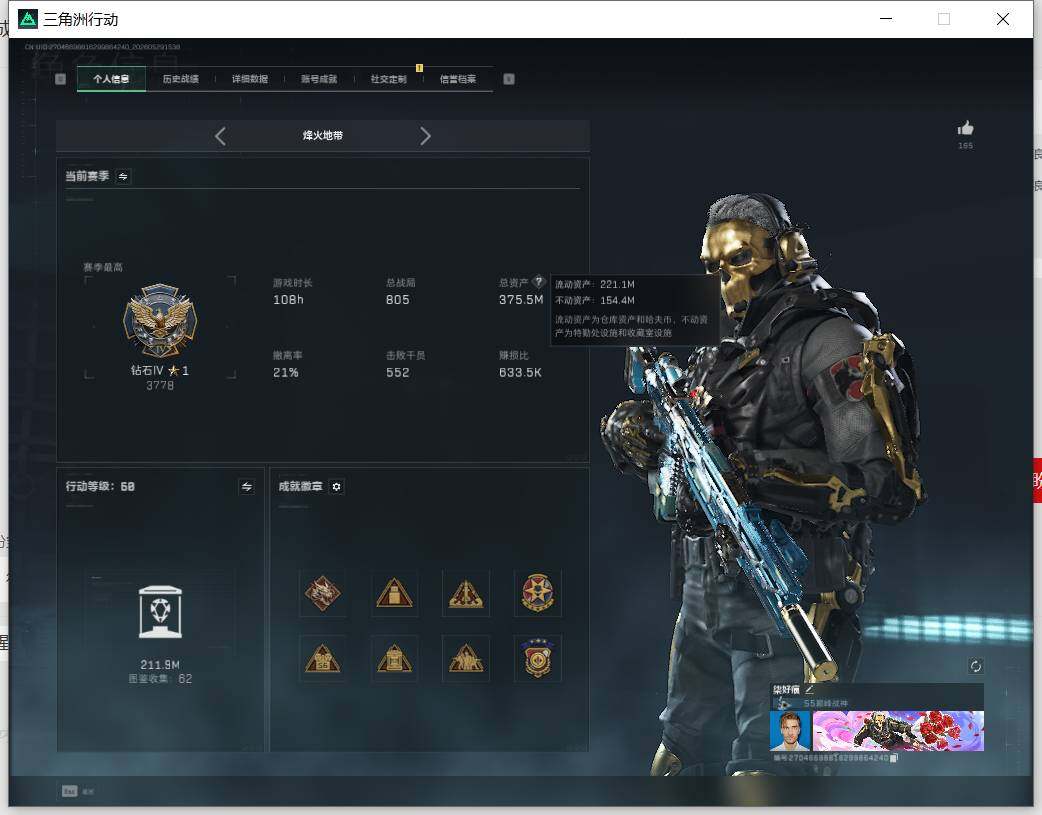Screen dimensions: 1042x815
Task: Select the triangle backpack badge in bottom row
Action: coord(394,659)
